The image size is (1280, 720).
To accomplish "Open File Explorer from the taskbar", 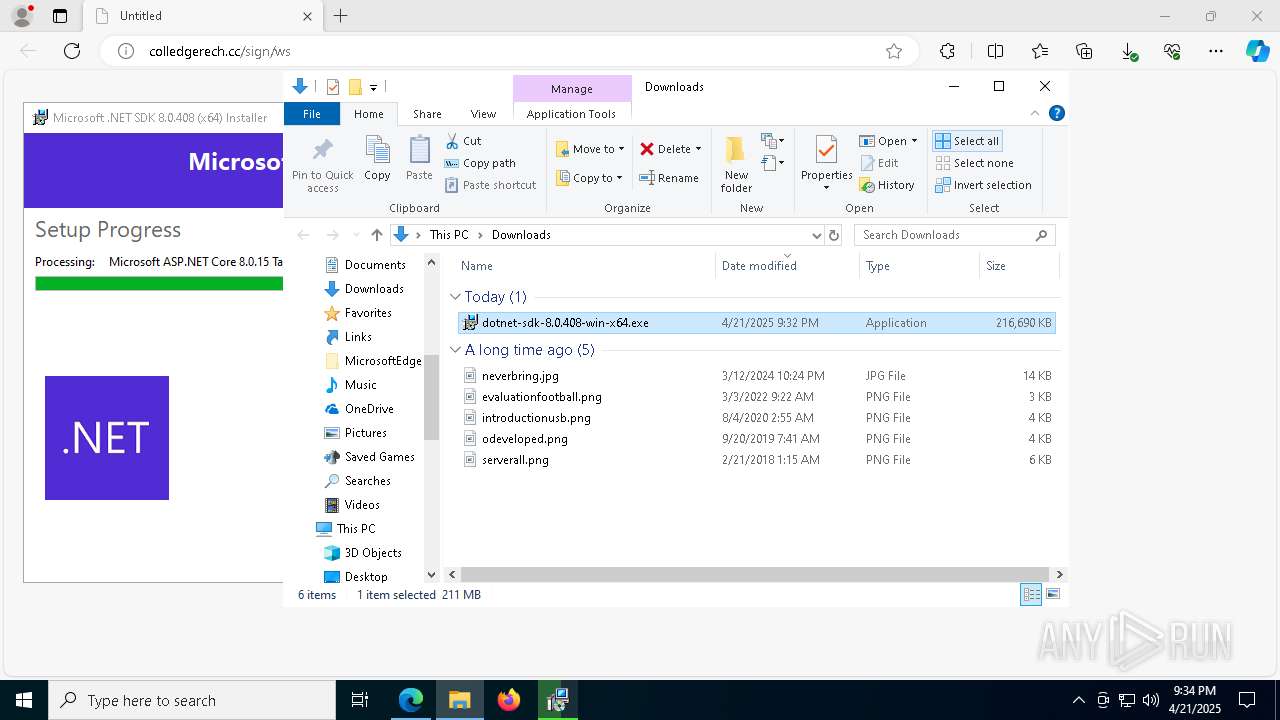I will [459, 700].
